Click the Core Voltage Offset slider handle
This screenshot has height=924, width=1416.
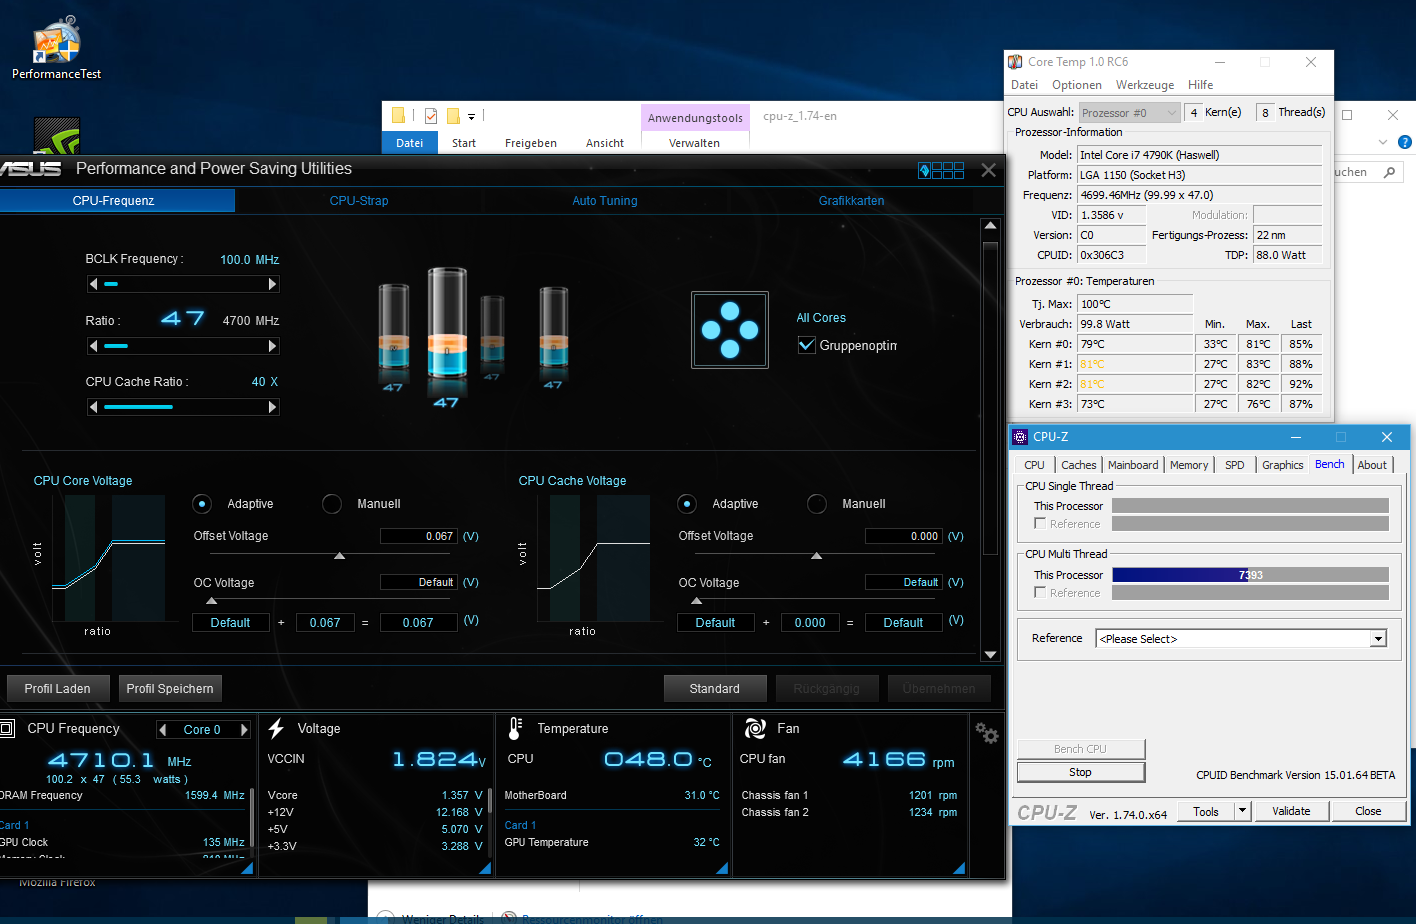point(340,555)
